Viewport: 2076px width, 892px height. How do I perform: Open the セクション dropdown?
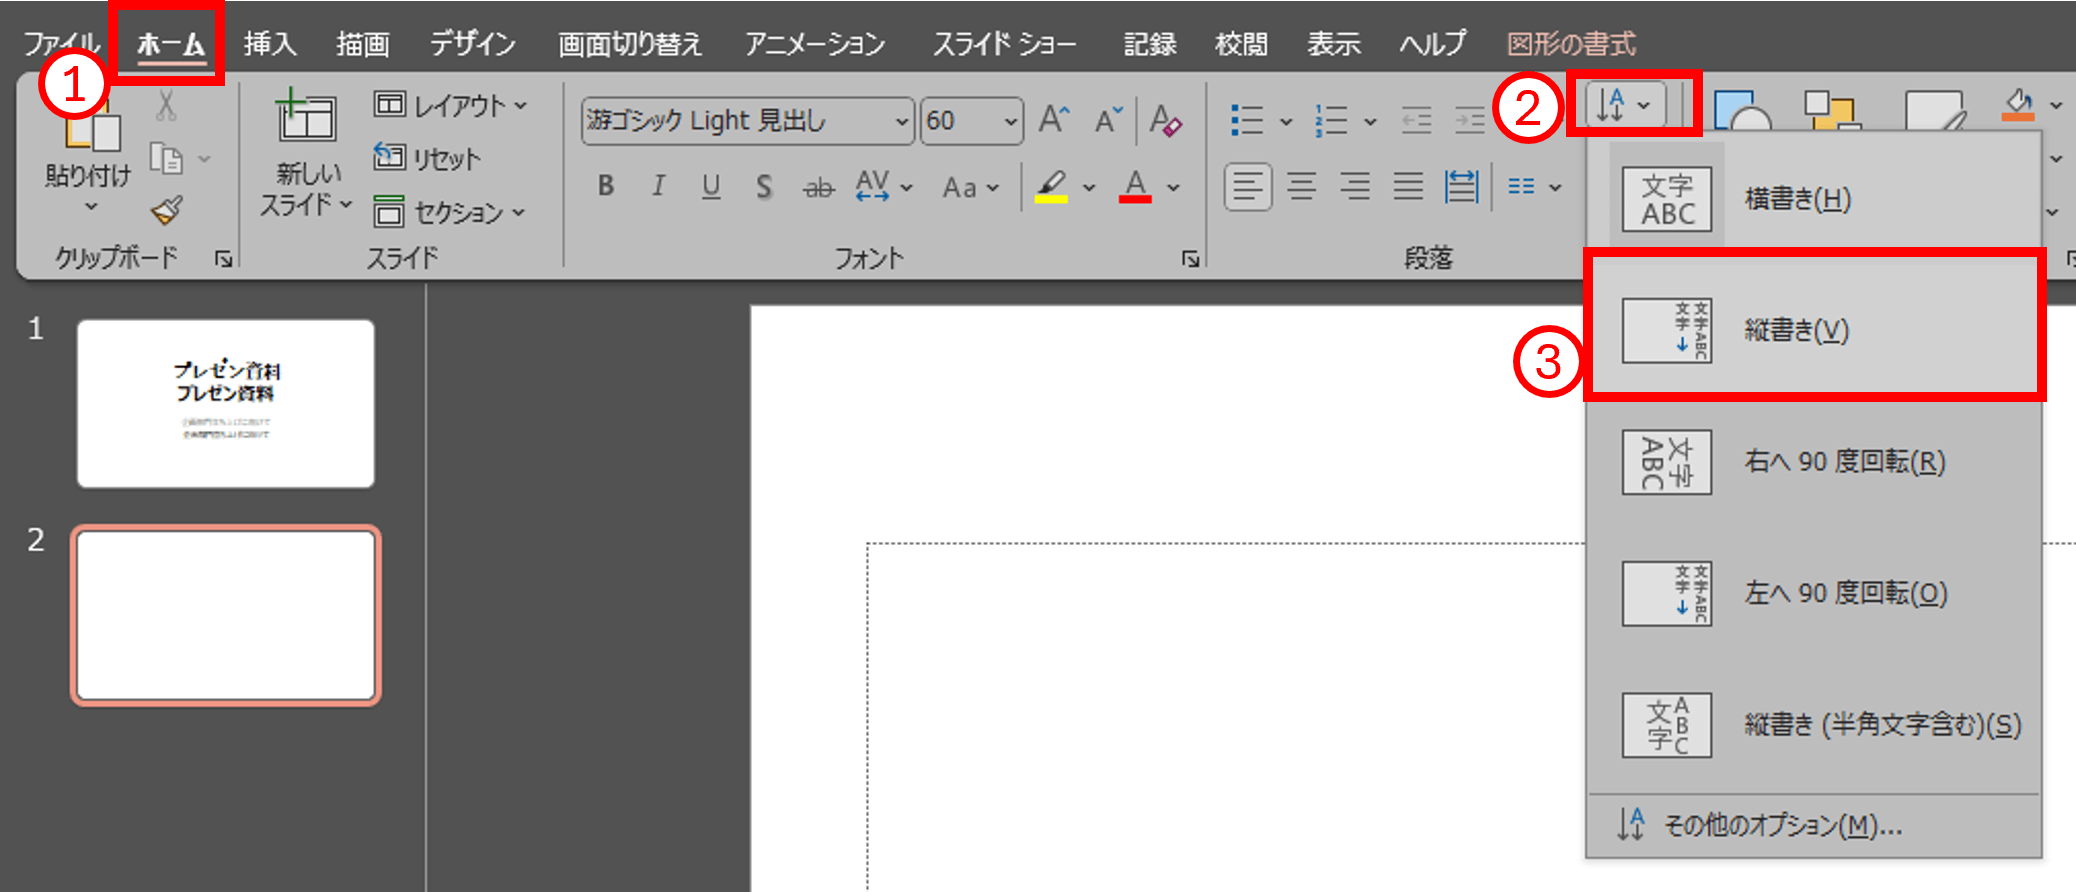coord(450,212)
